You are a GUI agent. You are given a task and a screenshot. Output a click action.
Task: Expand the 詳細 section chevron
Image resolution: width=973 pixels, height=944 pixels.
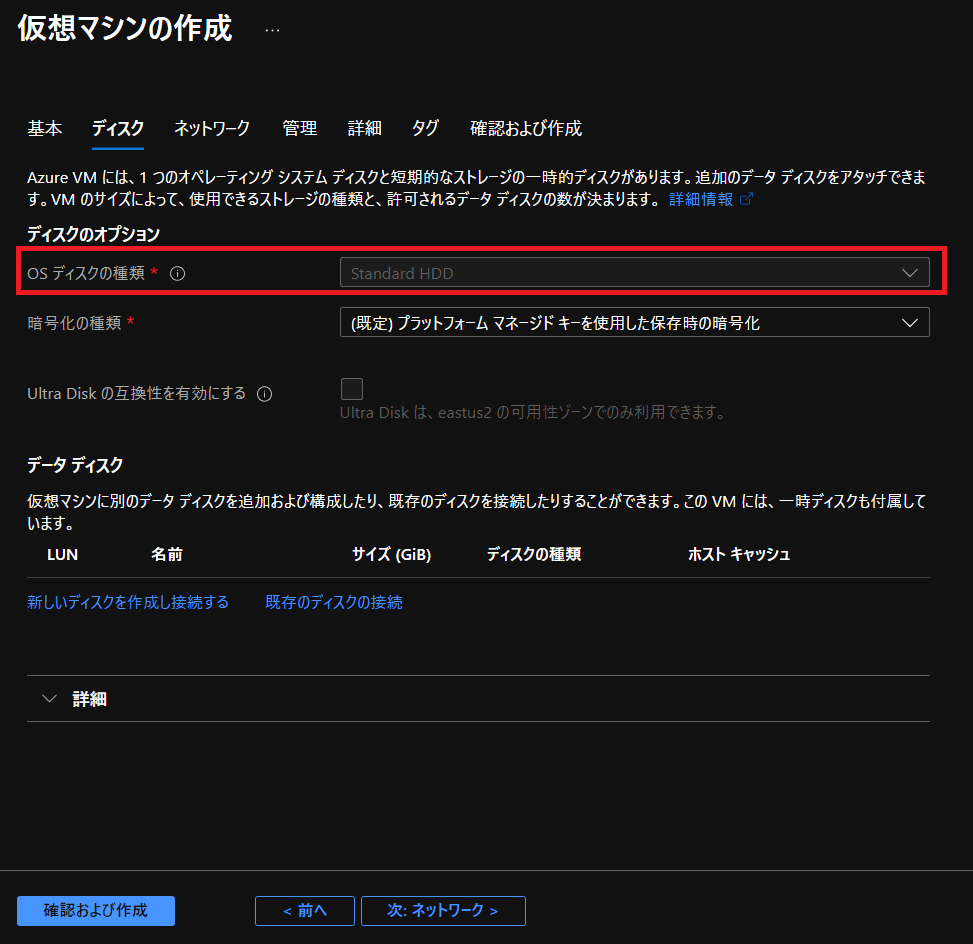[49, 699]
